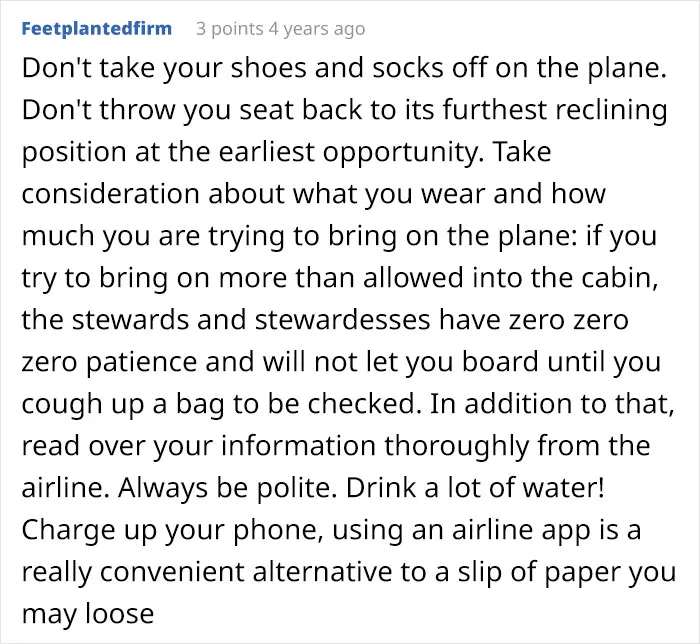Click the '4 years ago' timestamp
The image size is (700, 644).
click(x=317, y=29)
